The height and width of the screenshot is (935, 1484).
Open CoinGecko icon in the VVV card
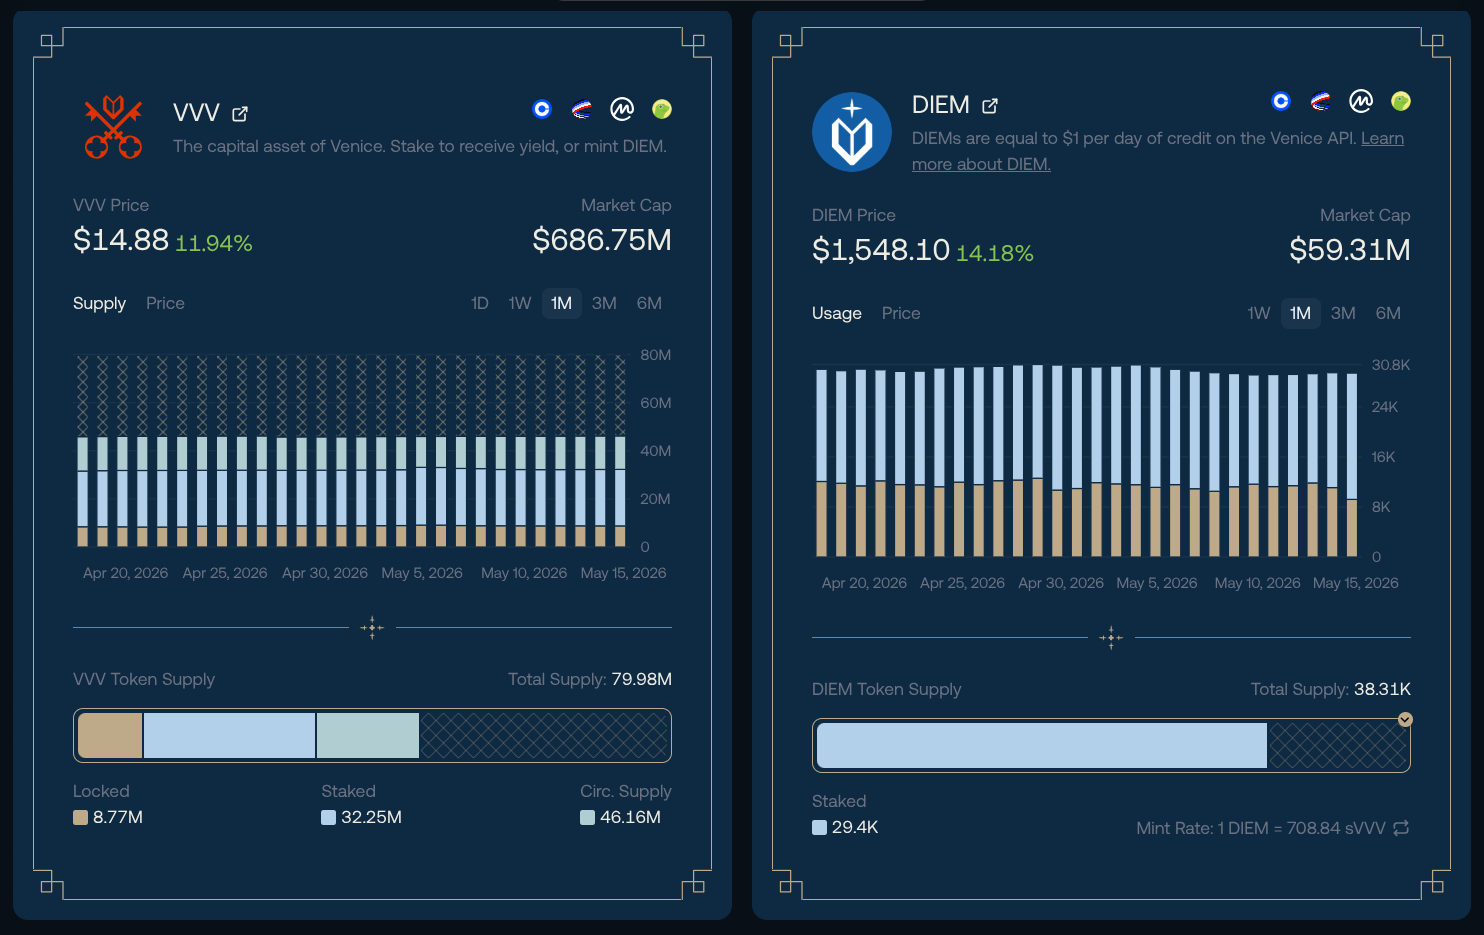(x=662, y=109)
